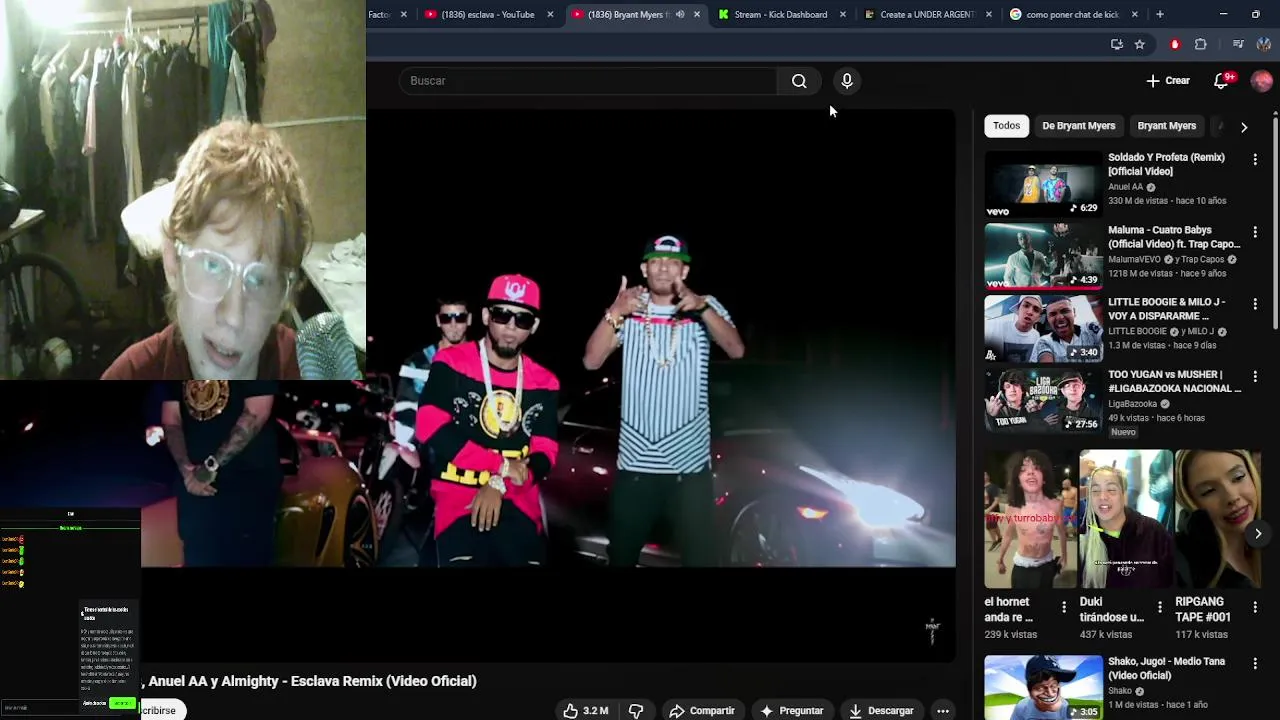
Task: Click Soldado Y Profeta (Remix) title
Action: click(x=1166, y=164)
